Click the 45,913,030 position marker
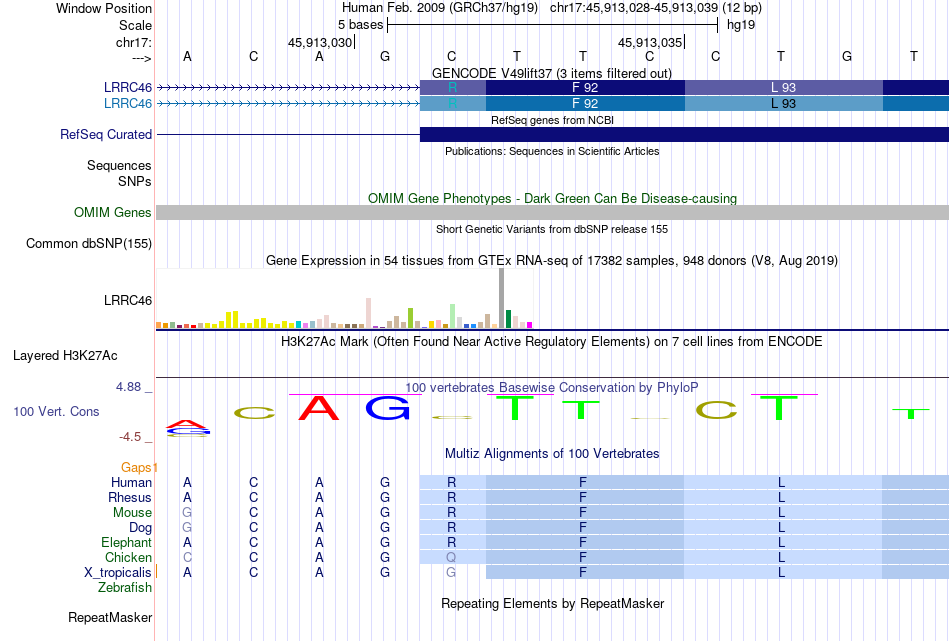 (x=320, y=42)
